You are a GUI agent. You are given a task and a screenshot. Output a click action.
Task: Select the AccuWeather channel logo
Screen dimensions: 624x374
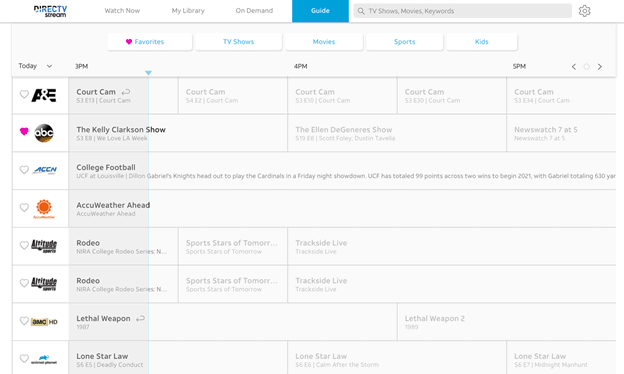coord(44,208)
